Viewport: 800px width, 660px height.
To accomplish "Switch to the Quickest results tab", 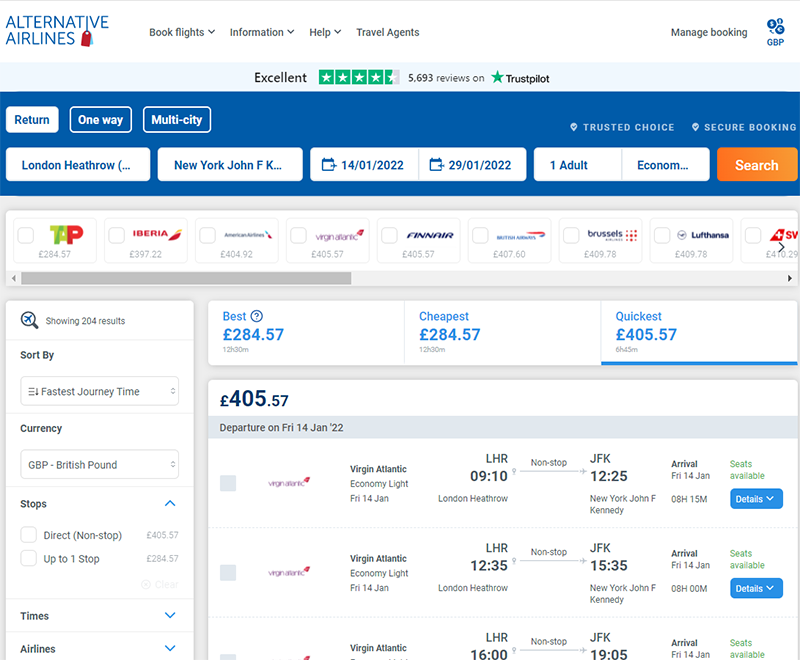I will pos(699,332).
